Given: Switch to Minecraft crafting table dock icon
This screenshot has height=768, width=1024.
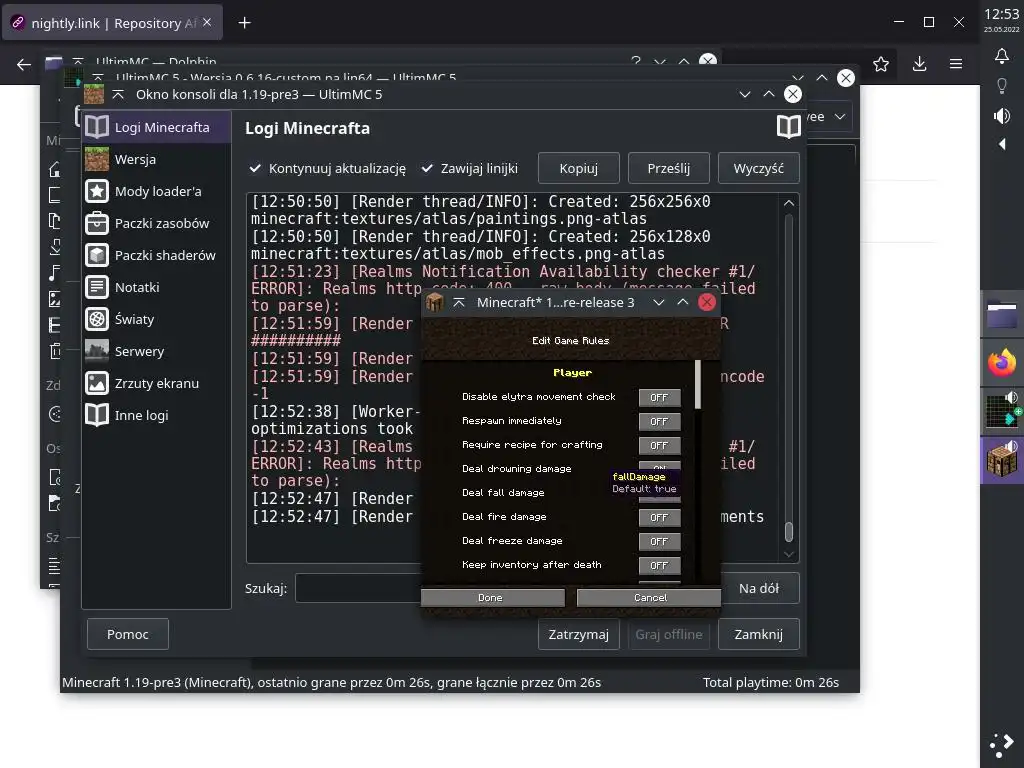Looking at the screenshot, I should [1002, 460].
